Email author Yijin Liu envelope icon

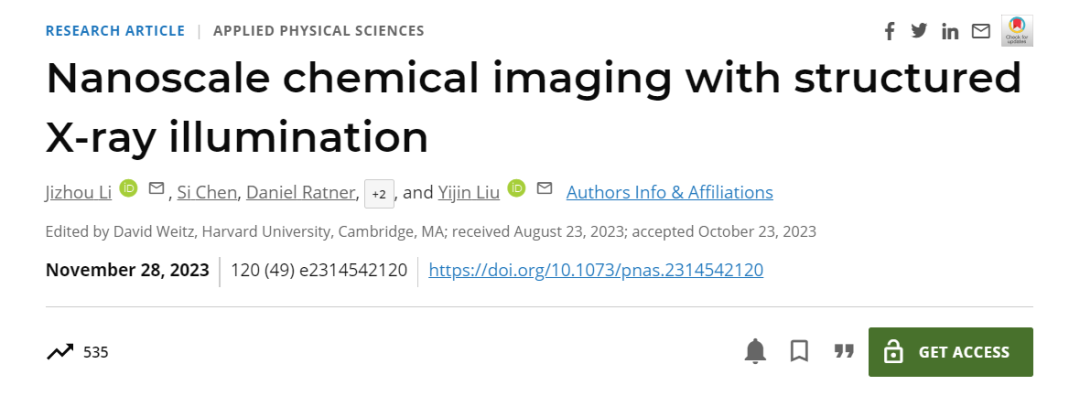545,188
